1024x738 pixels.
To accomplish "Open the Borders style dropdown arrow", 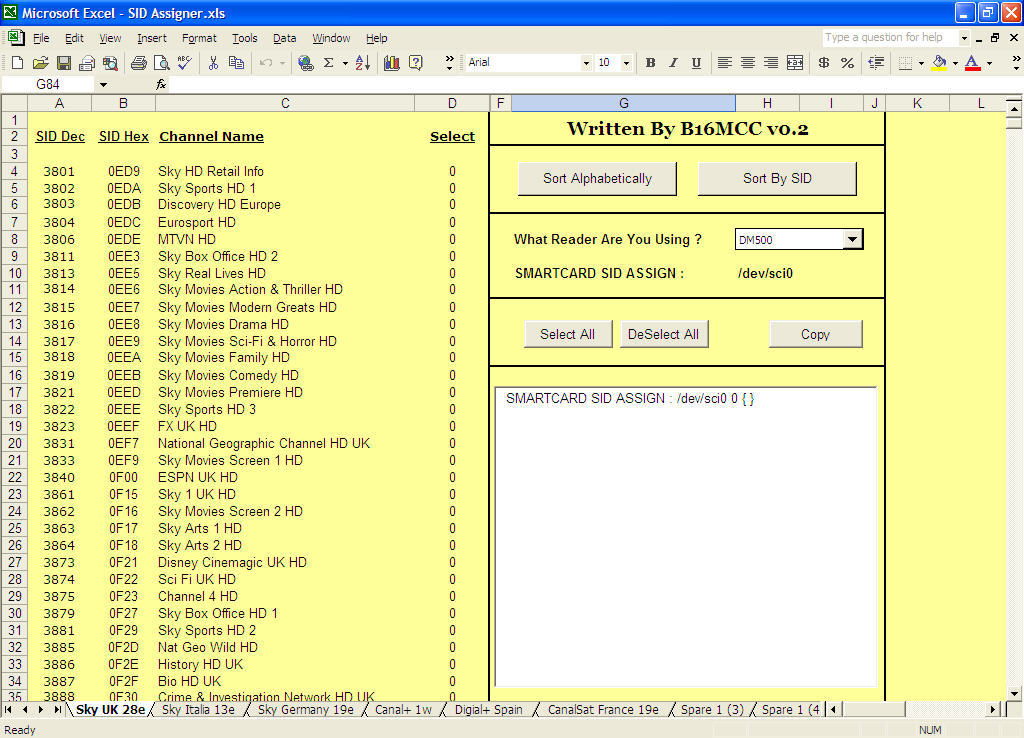I will click(x=921, y=63).
